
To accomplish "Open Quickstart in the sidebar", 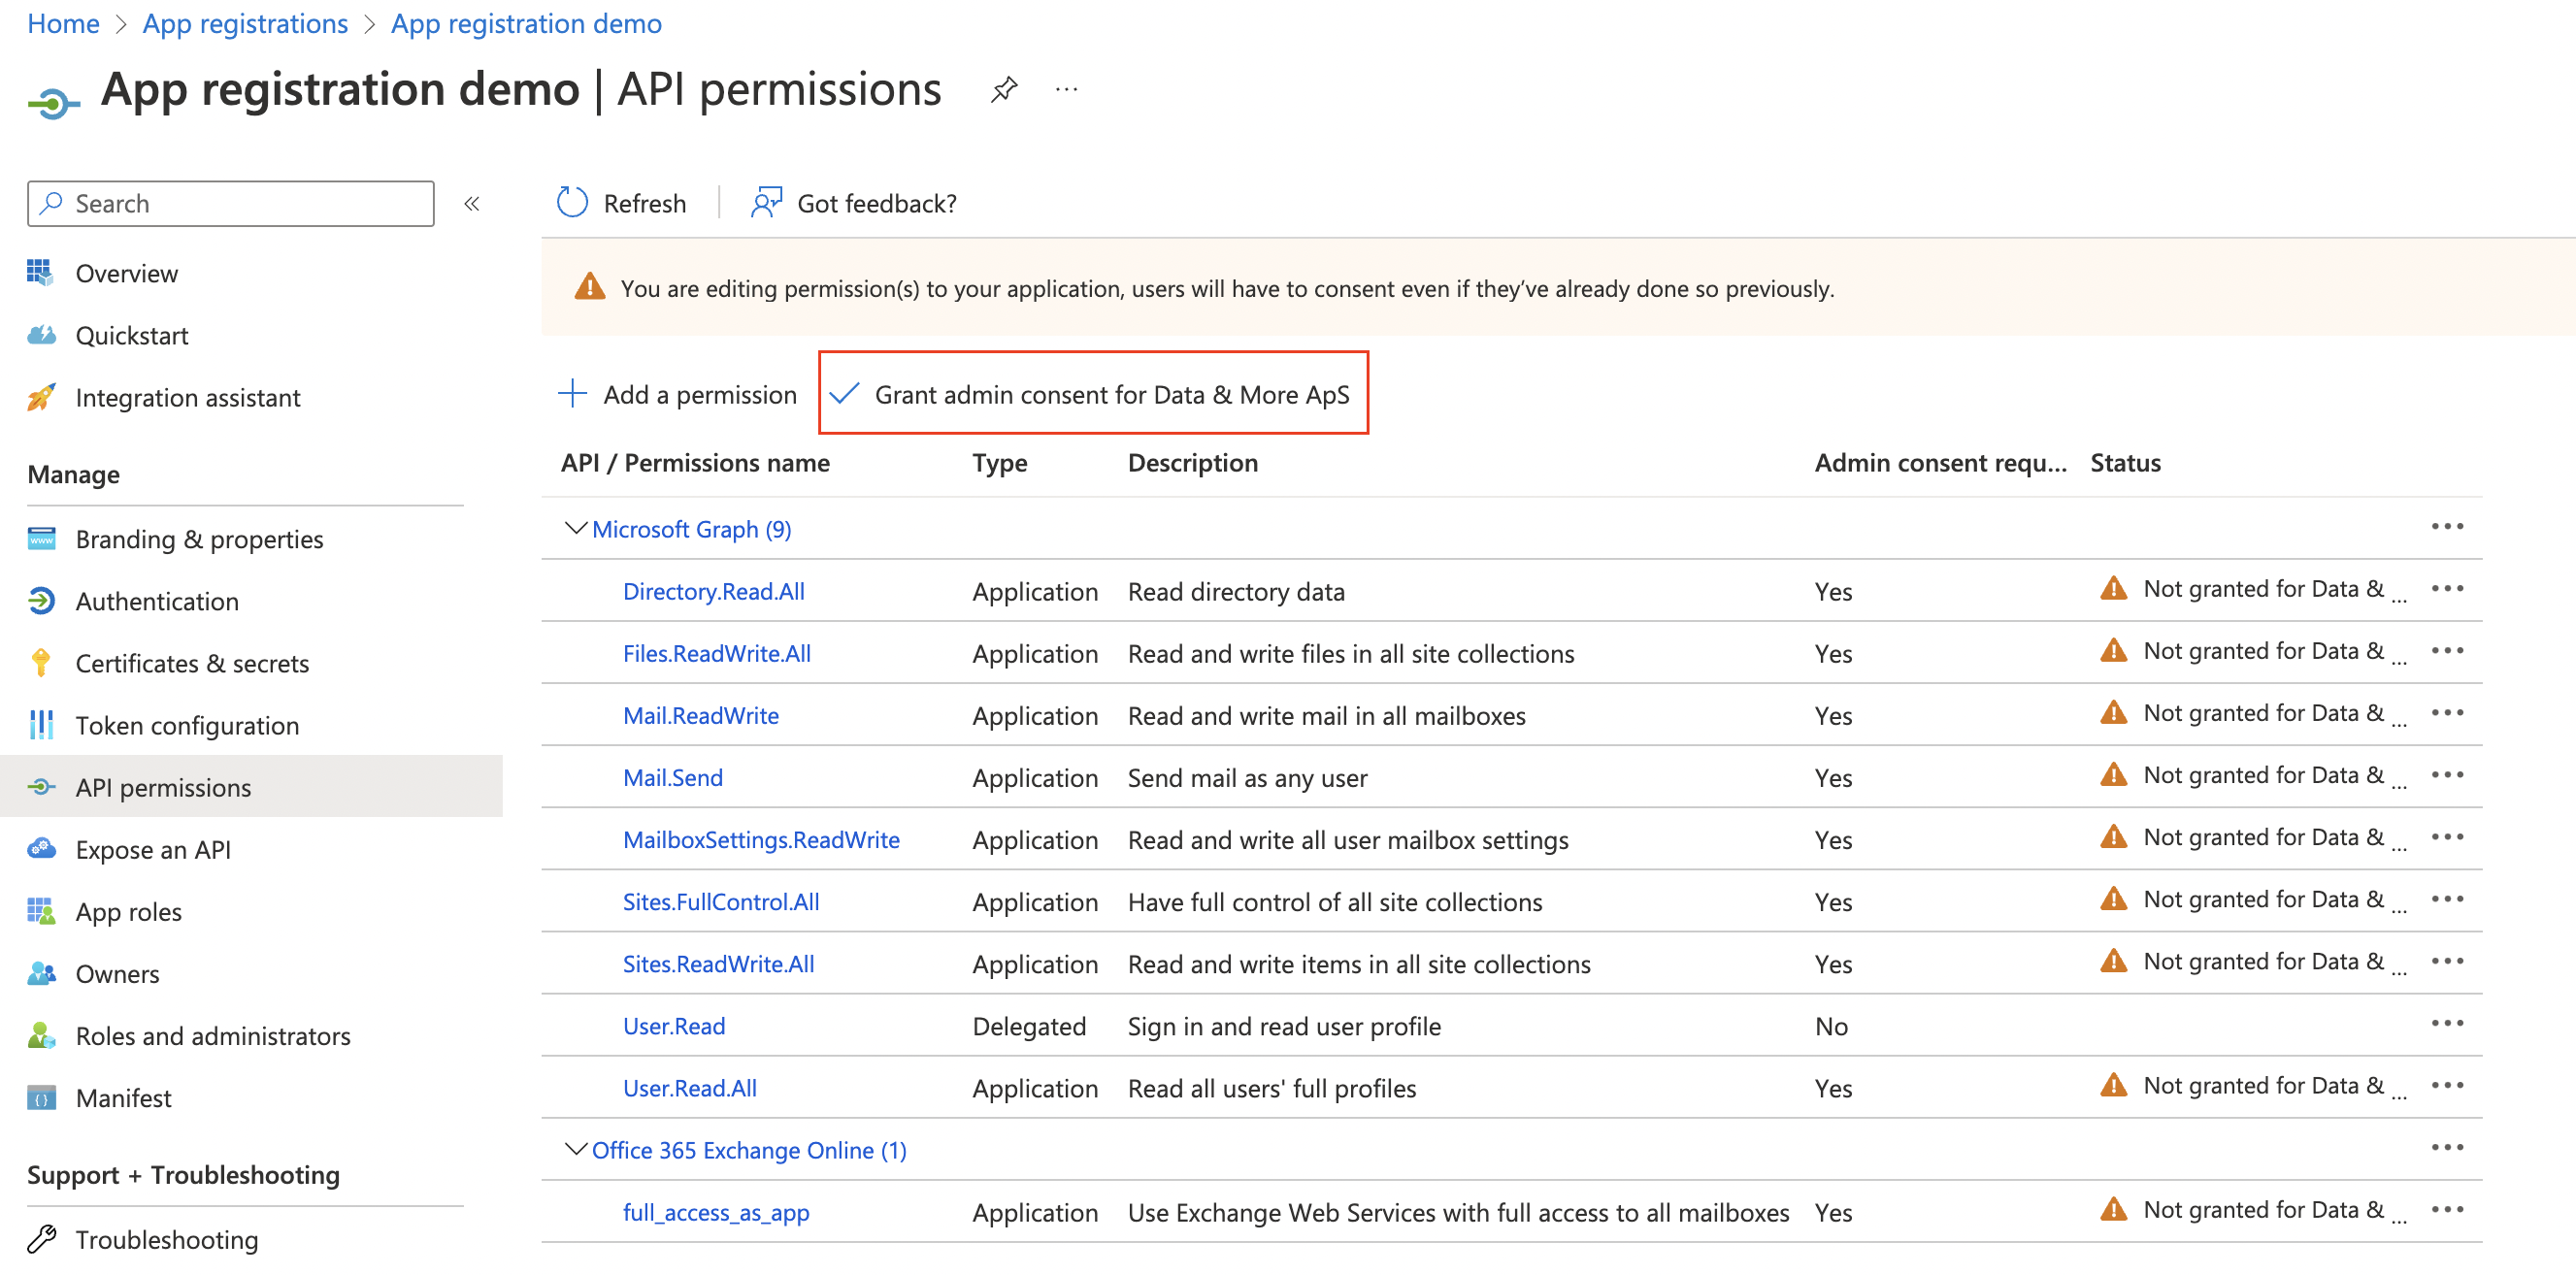I will pyautogui.click(x=131, y=335).
